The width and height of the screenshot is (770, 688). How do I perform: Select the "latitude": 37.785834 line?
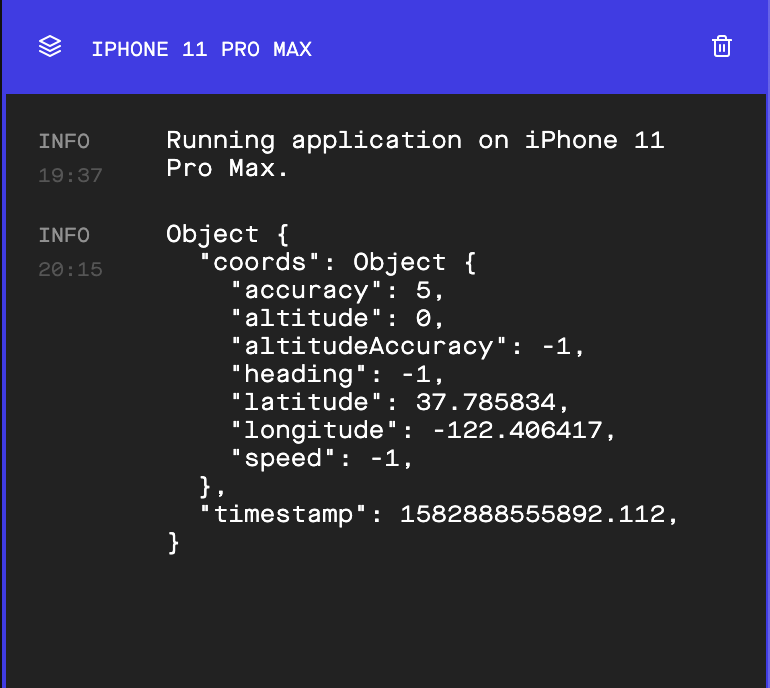400,402
